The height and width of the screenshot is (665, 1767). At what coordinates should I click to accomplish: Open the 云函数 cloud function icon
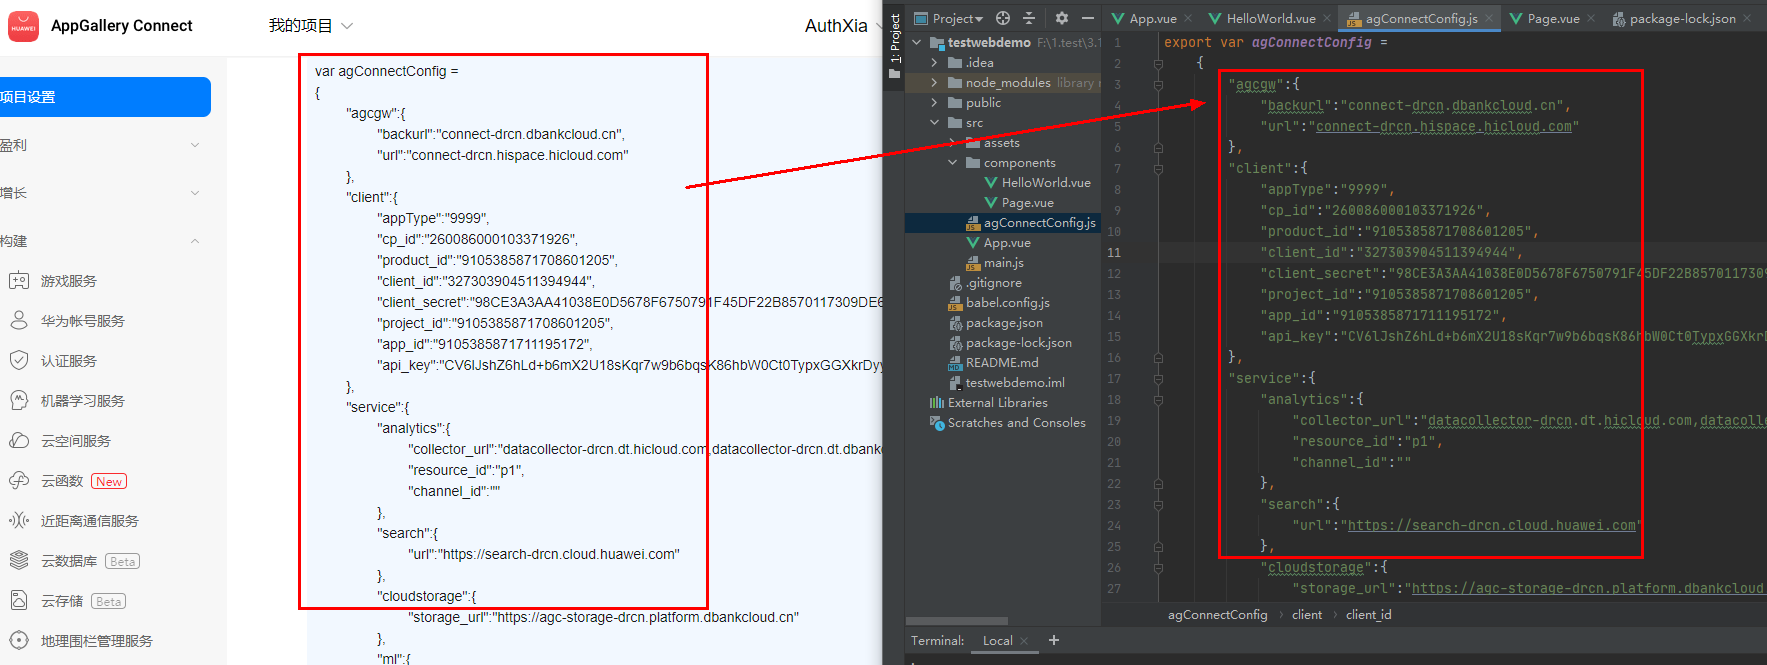pos(19,481)
